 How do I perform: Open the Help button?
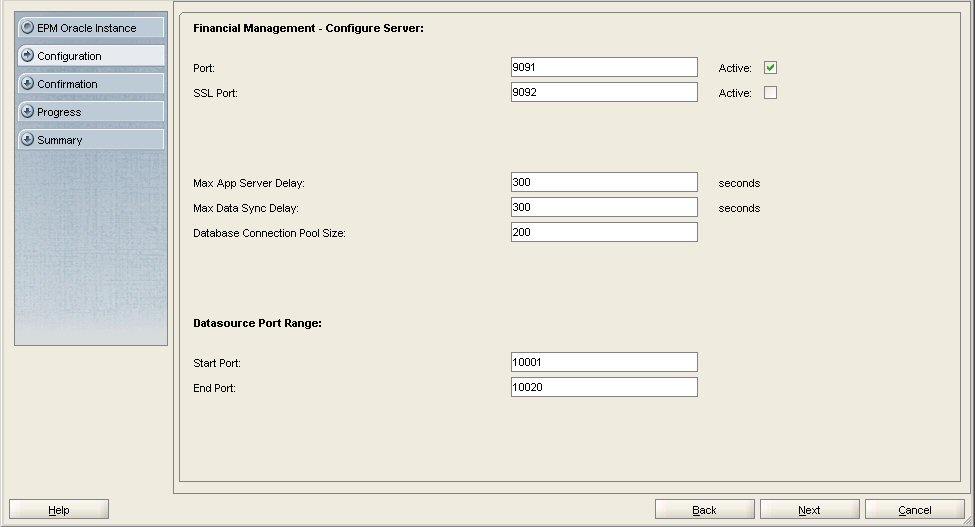click(59, 510)
